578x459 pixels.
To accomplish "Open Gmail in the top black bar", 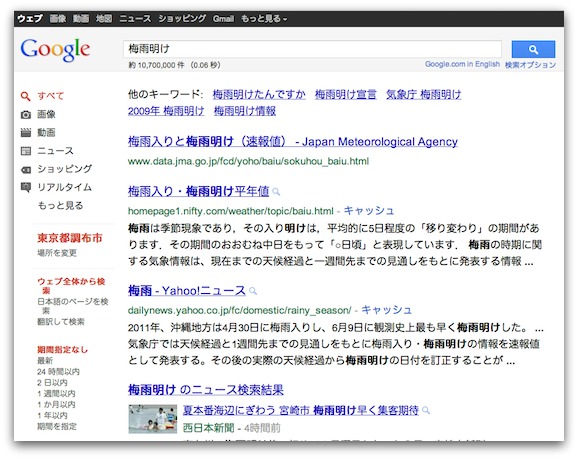I will click(x=223, y=18).
